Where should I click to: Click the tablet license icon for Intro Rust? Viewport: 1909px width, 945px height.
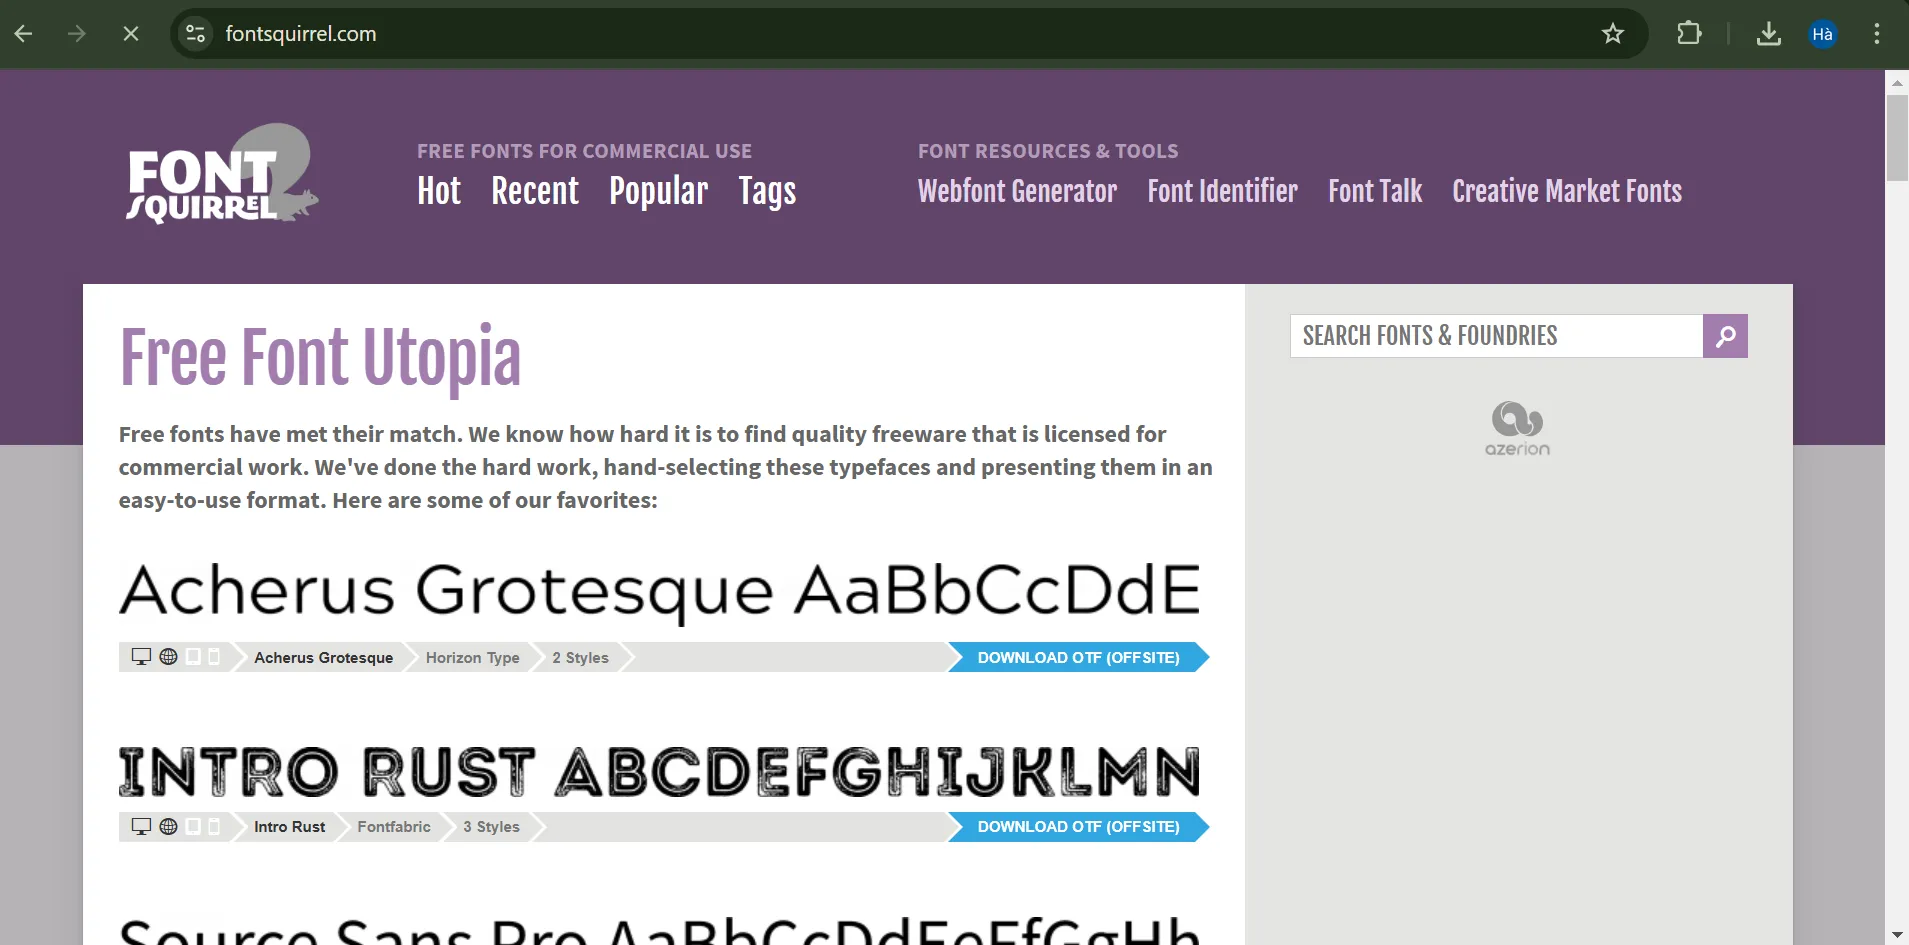tap(195, 826)
